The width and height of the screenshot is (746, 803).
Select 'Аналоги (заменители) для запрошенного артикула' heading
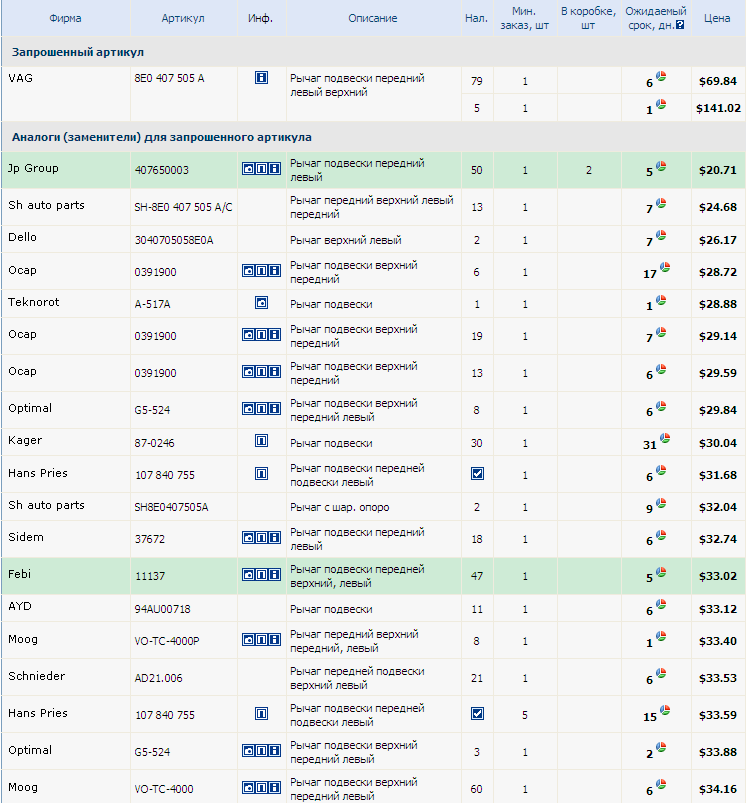(162, 137)
